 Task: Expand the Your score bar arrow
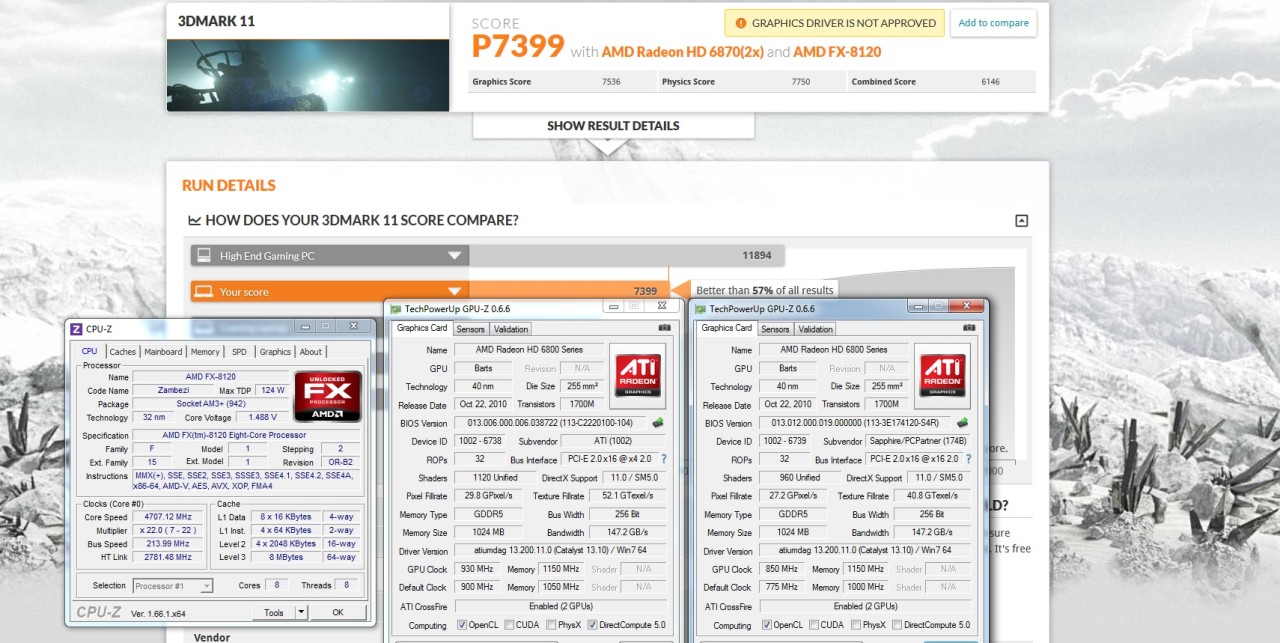point(454,292)
